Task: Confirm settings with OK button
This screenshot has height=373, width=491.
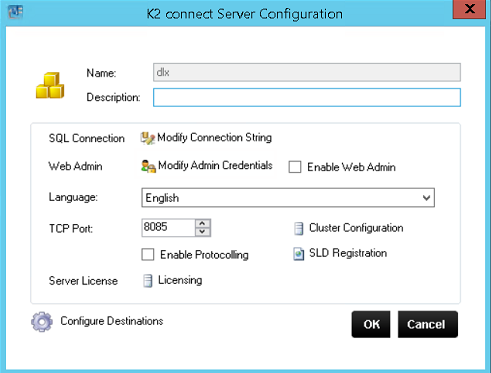Action: coord(371,324)
